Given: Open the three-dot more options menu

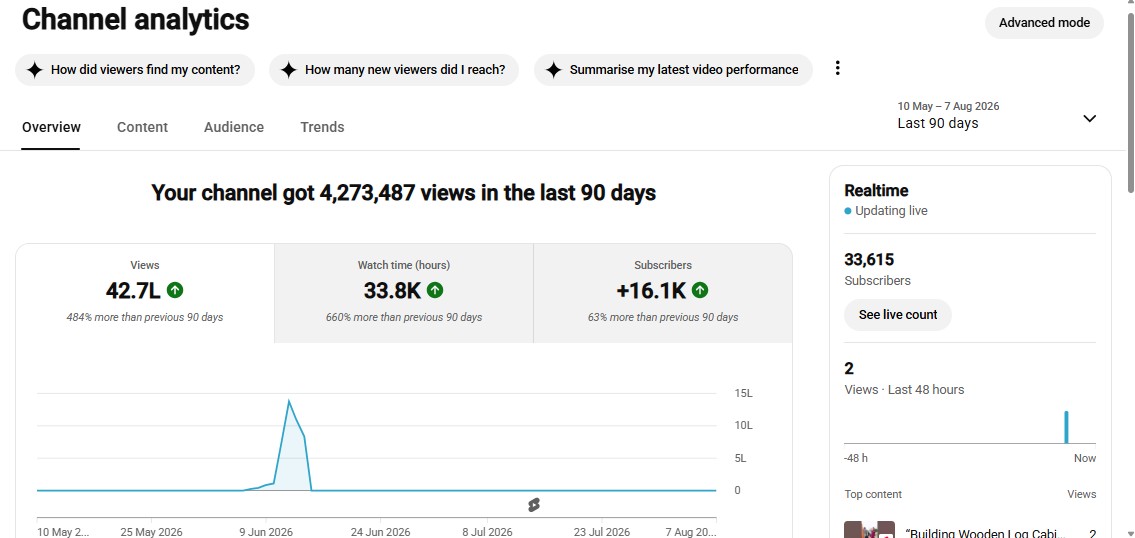Looking at the screenshot, I should click(837, 68).
